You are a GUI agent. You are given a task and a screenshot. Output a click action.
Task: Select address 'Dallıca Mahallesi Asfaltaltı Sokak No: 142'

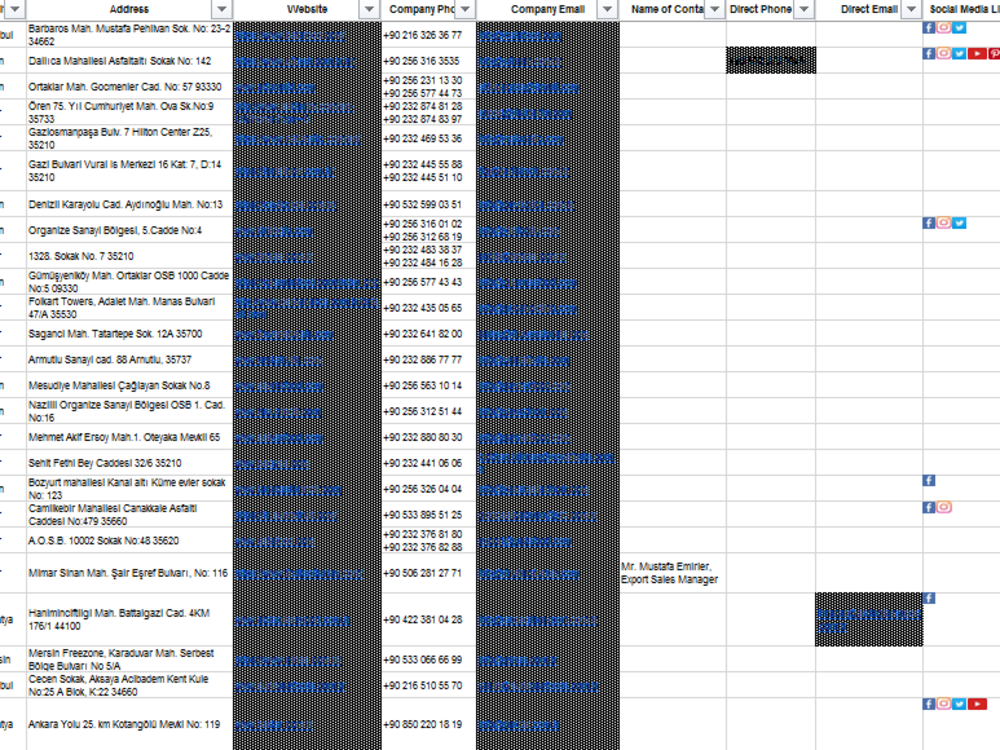(119, 61)
